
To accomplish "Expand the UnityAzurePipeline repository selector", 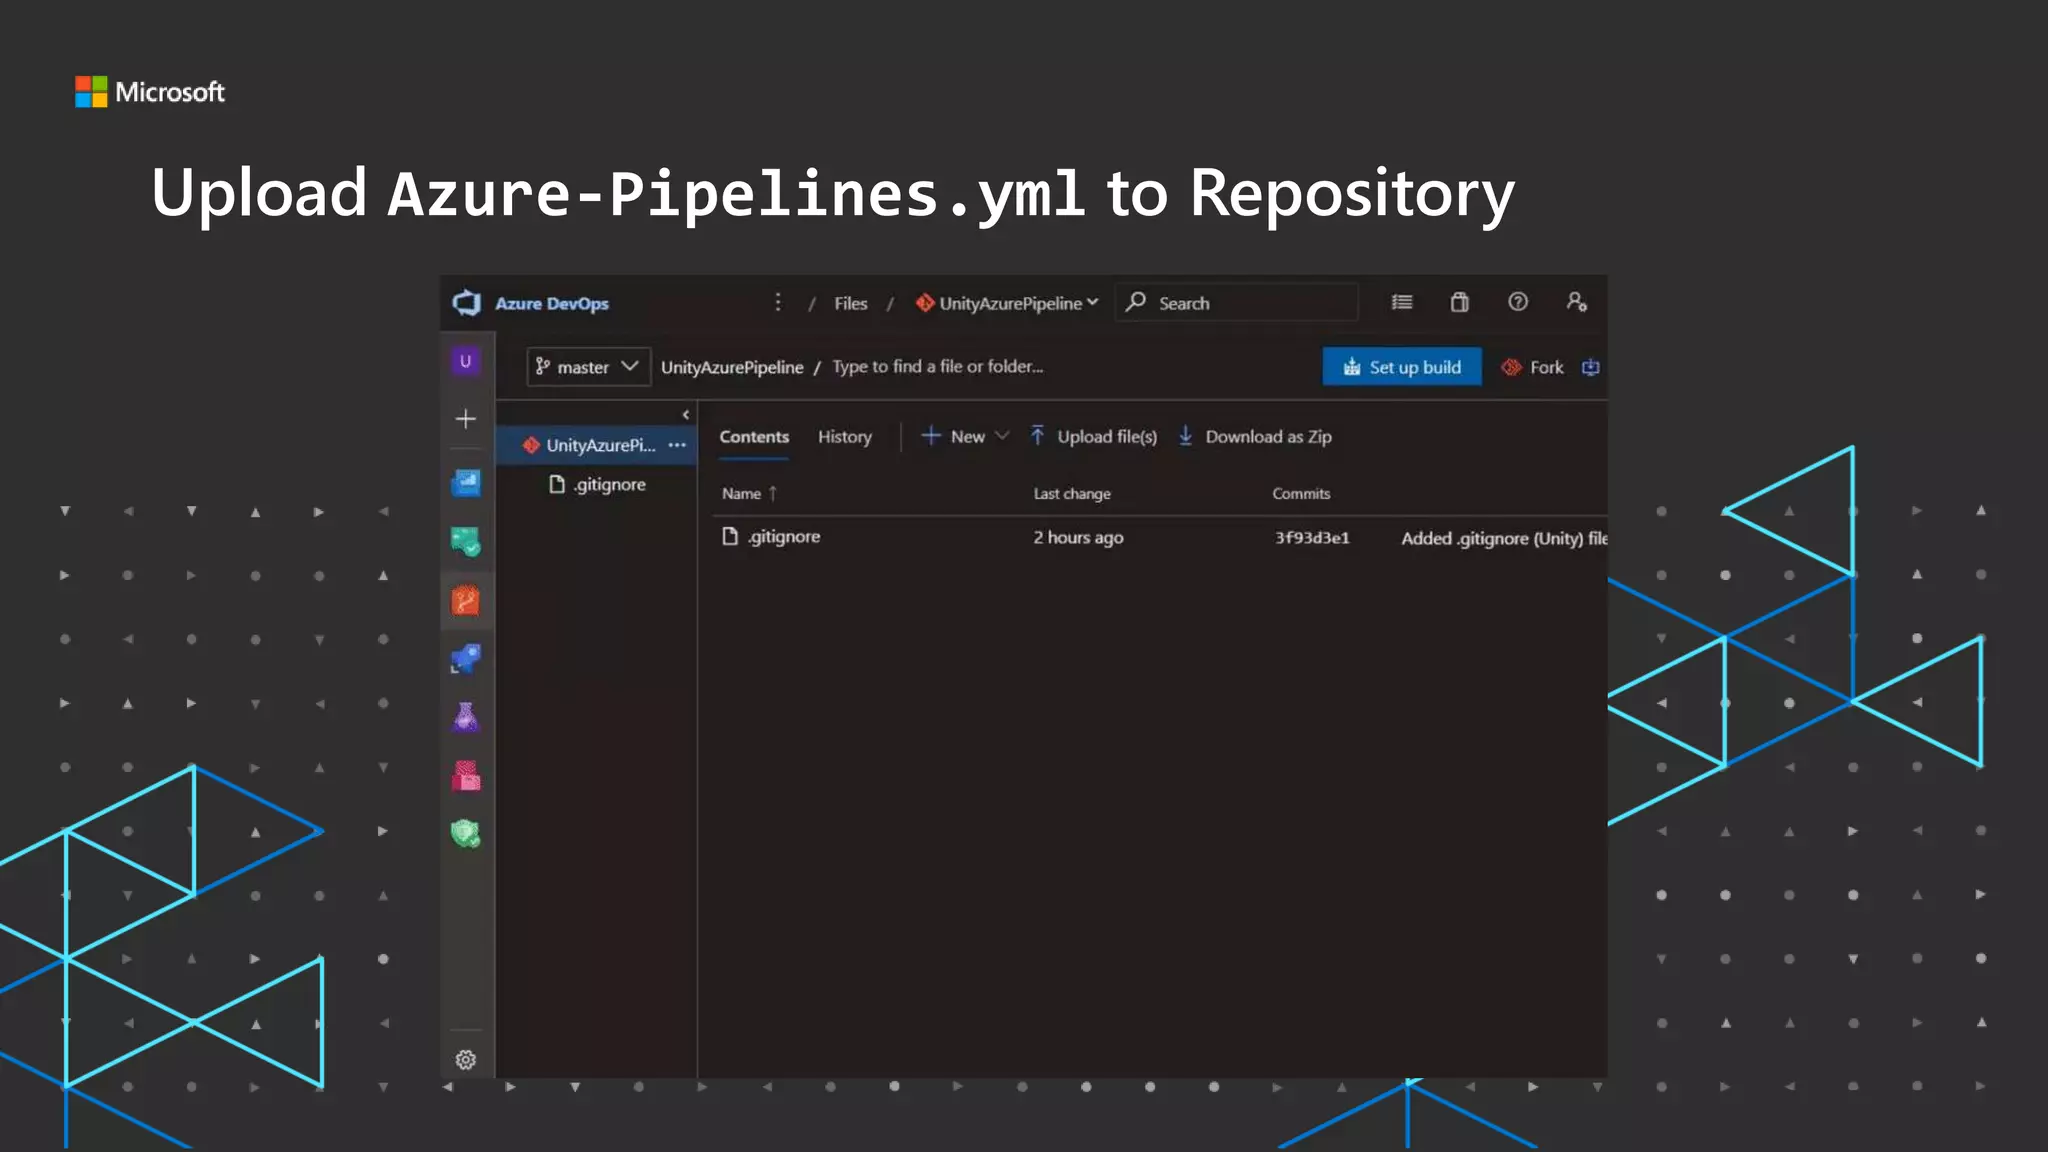I will tap(1007, 303).
